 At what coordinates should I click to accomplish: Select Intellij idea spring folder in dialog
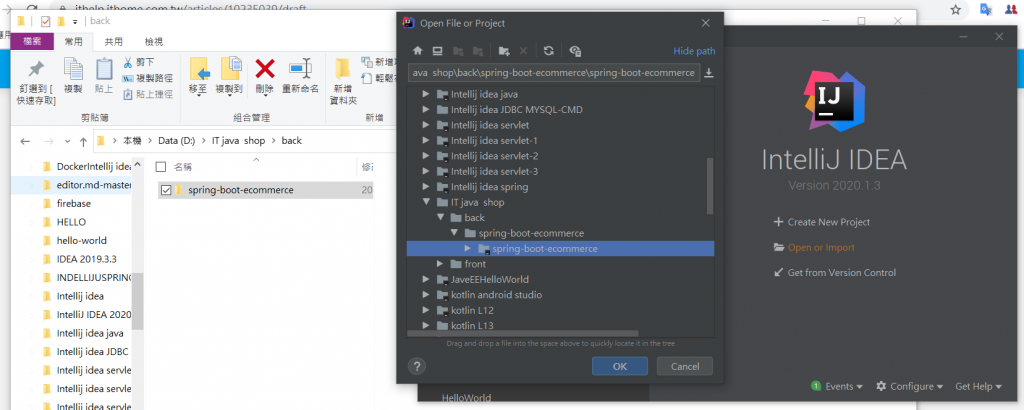click(x=489, y=187)
